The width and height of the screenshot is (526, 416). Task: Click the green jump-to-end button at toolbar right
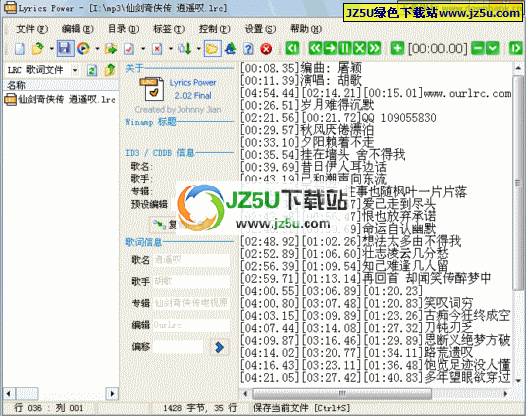[516, 48]
